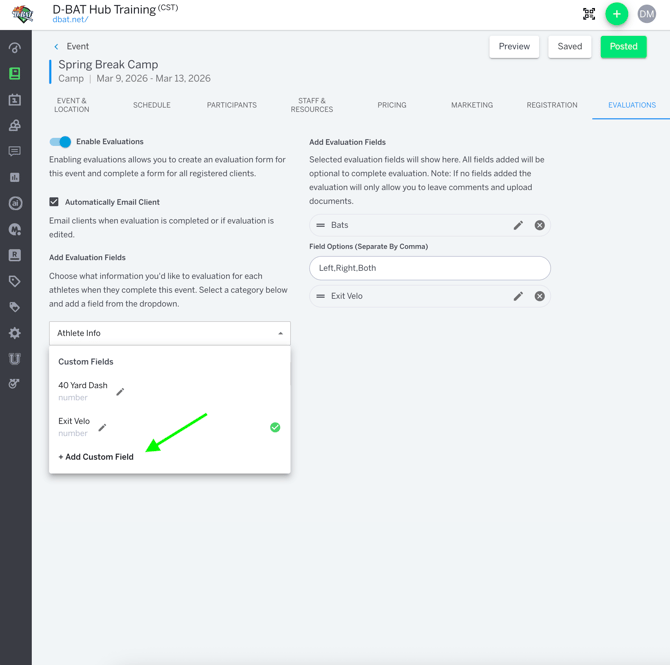Open the dashboard gauge icon in sidebar
670x665 pixels.
click(x=15, y=48)
